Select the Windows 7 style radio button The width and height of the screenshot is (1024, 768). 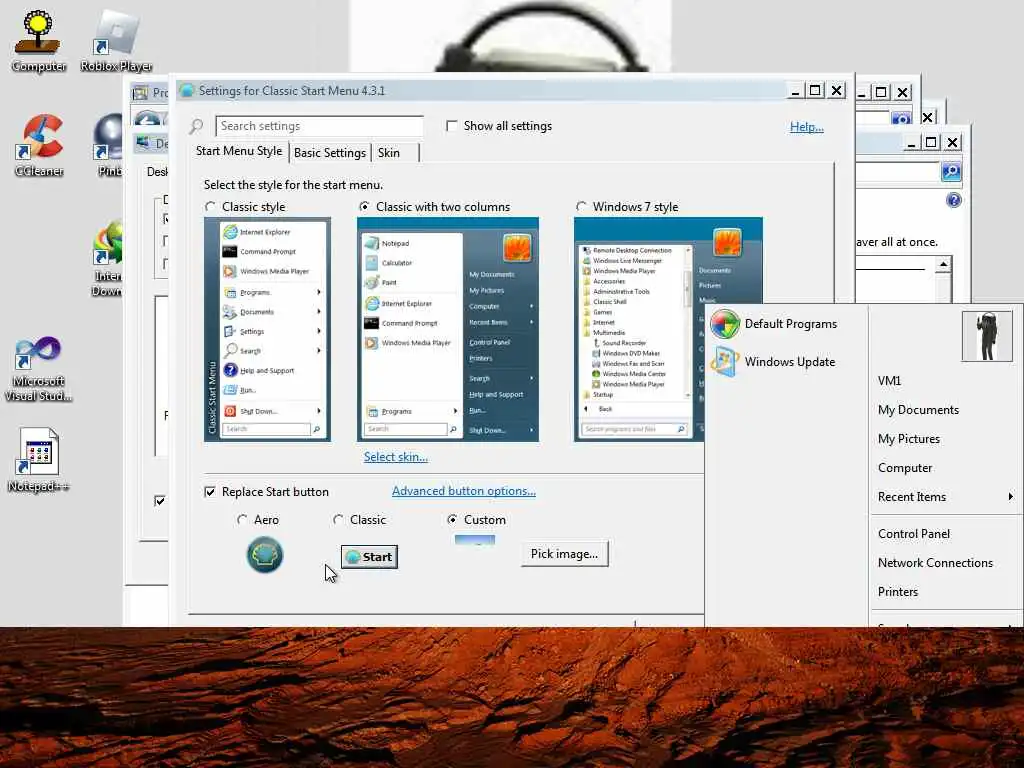pyautogui.click(x=581, y=206)
